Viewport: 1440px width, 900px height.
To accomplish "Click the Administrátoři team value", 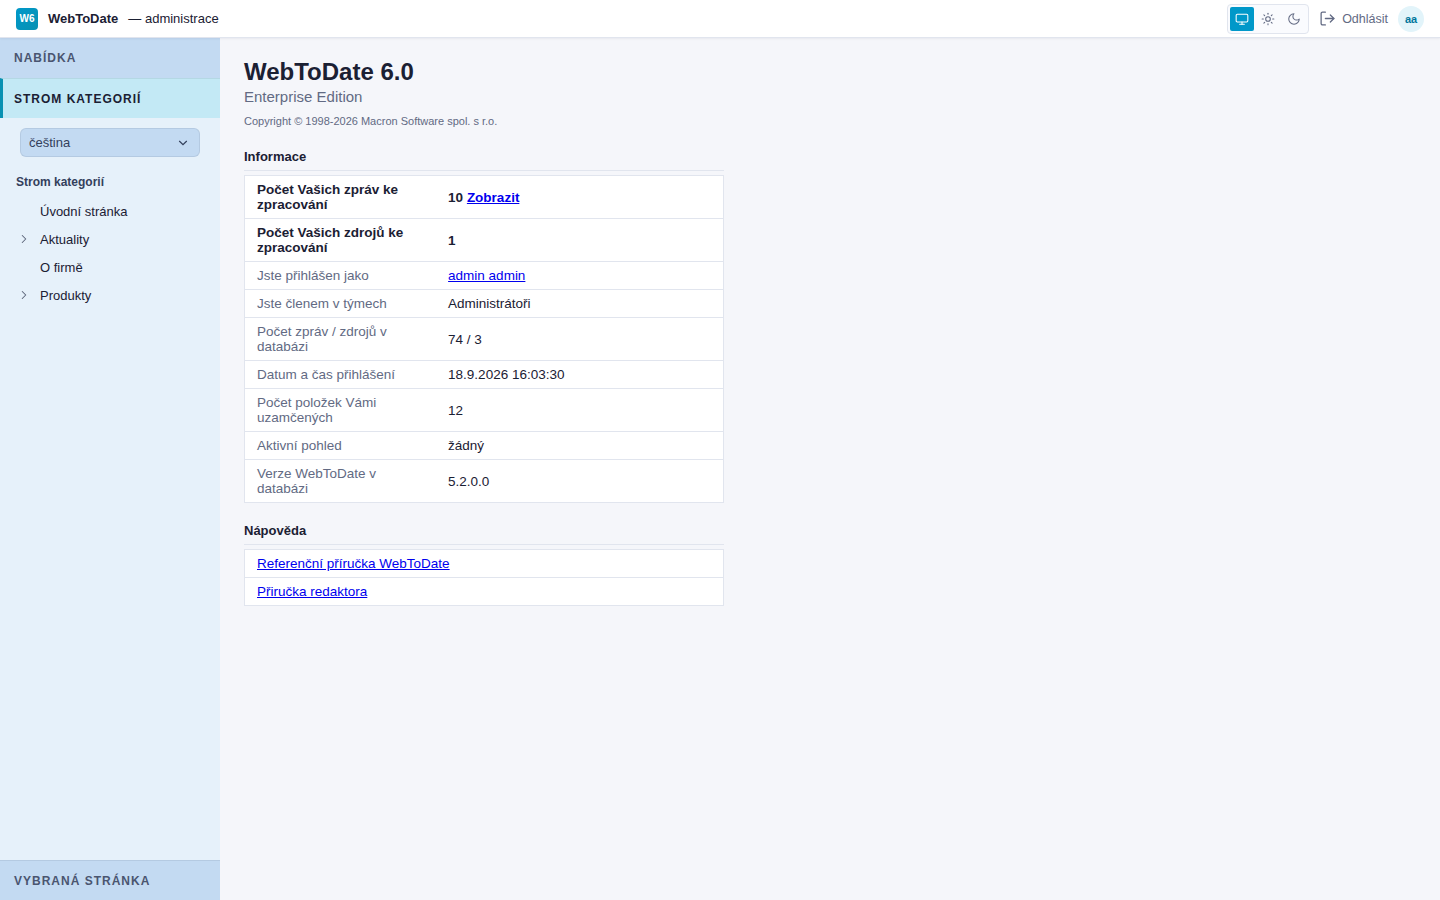I will point(489,304).
